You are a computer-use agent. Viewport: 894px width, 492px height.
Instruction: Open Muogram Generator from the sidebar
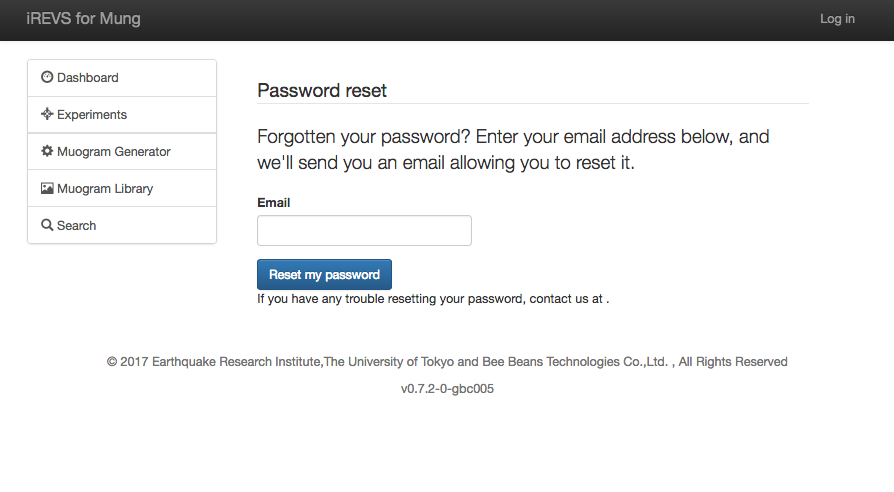(114, 152)
